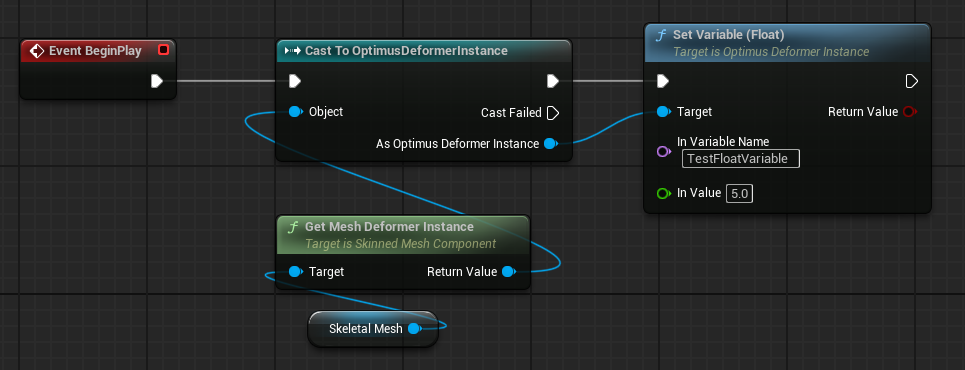Click the purple In Variable Name pin
The image size is (965, 370).
pos(663,151)
